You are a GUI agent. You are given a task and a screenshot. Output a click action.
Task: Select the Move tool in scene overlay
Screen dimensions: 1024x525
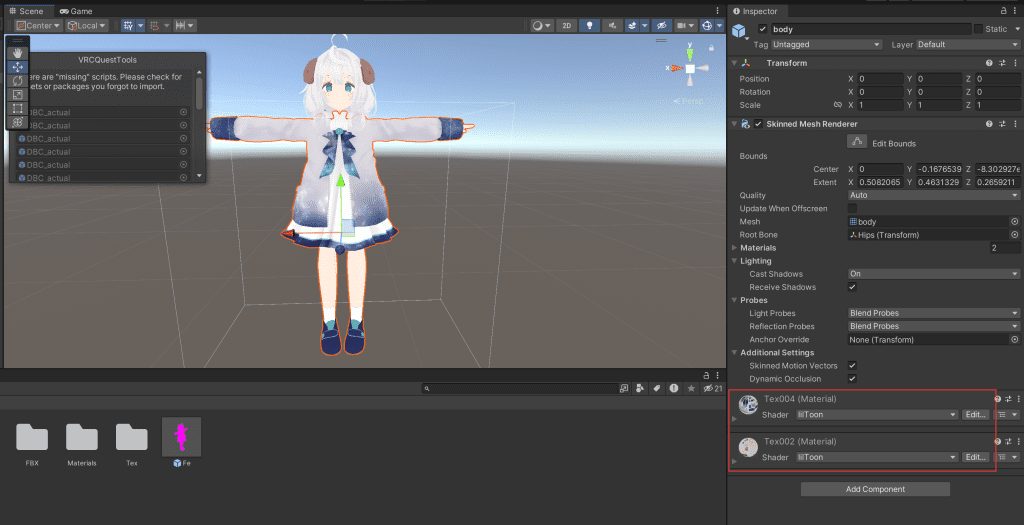point(18,67)
